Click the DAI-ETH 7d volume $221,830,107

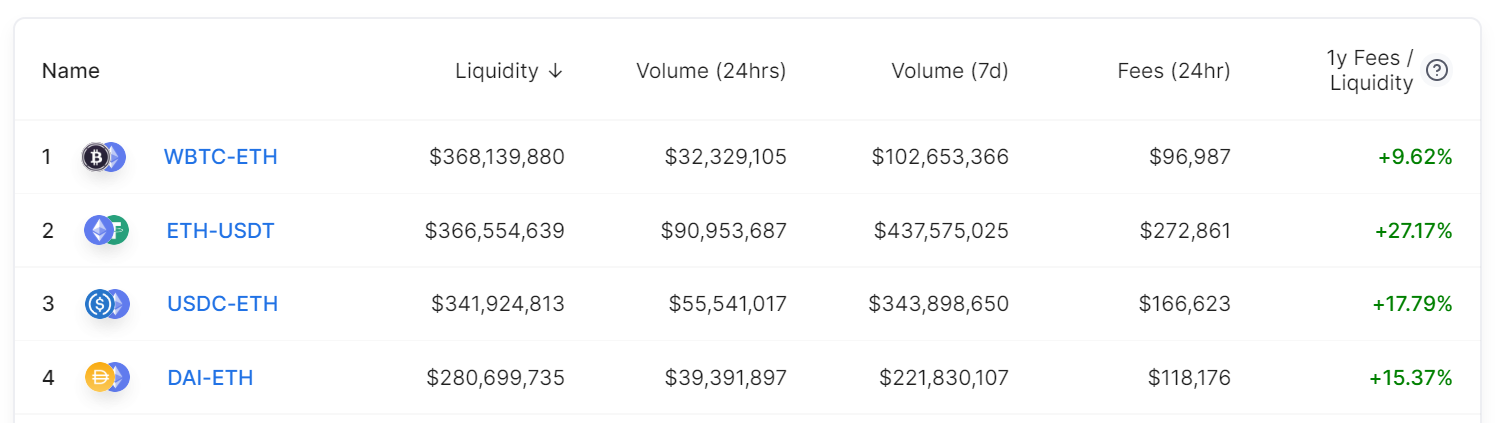tap(944, 377)
